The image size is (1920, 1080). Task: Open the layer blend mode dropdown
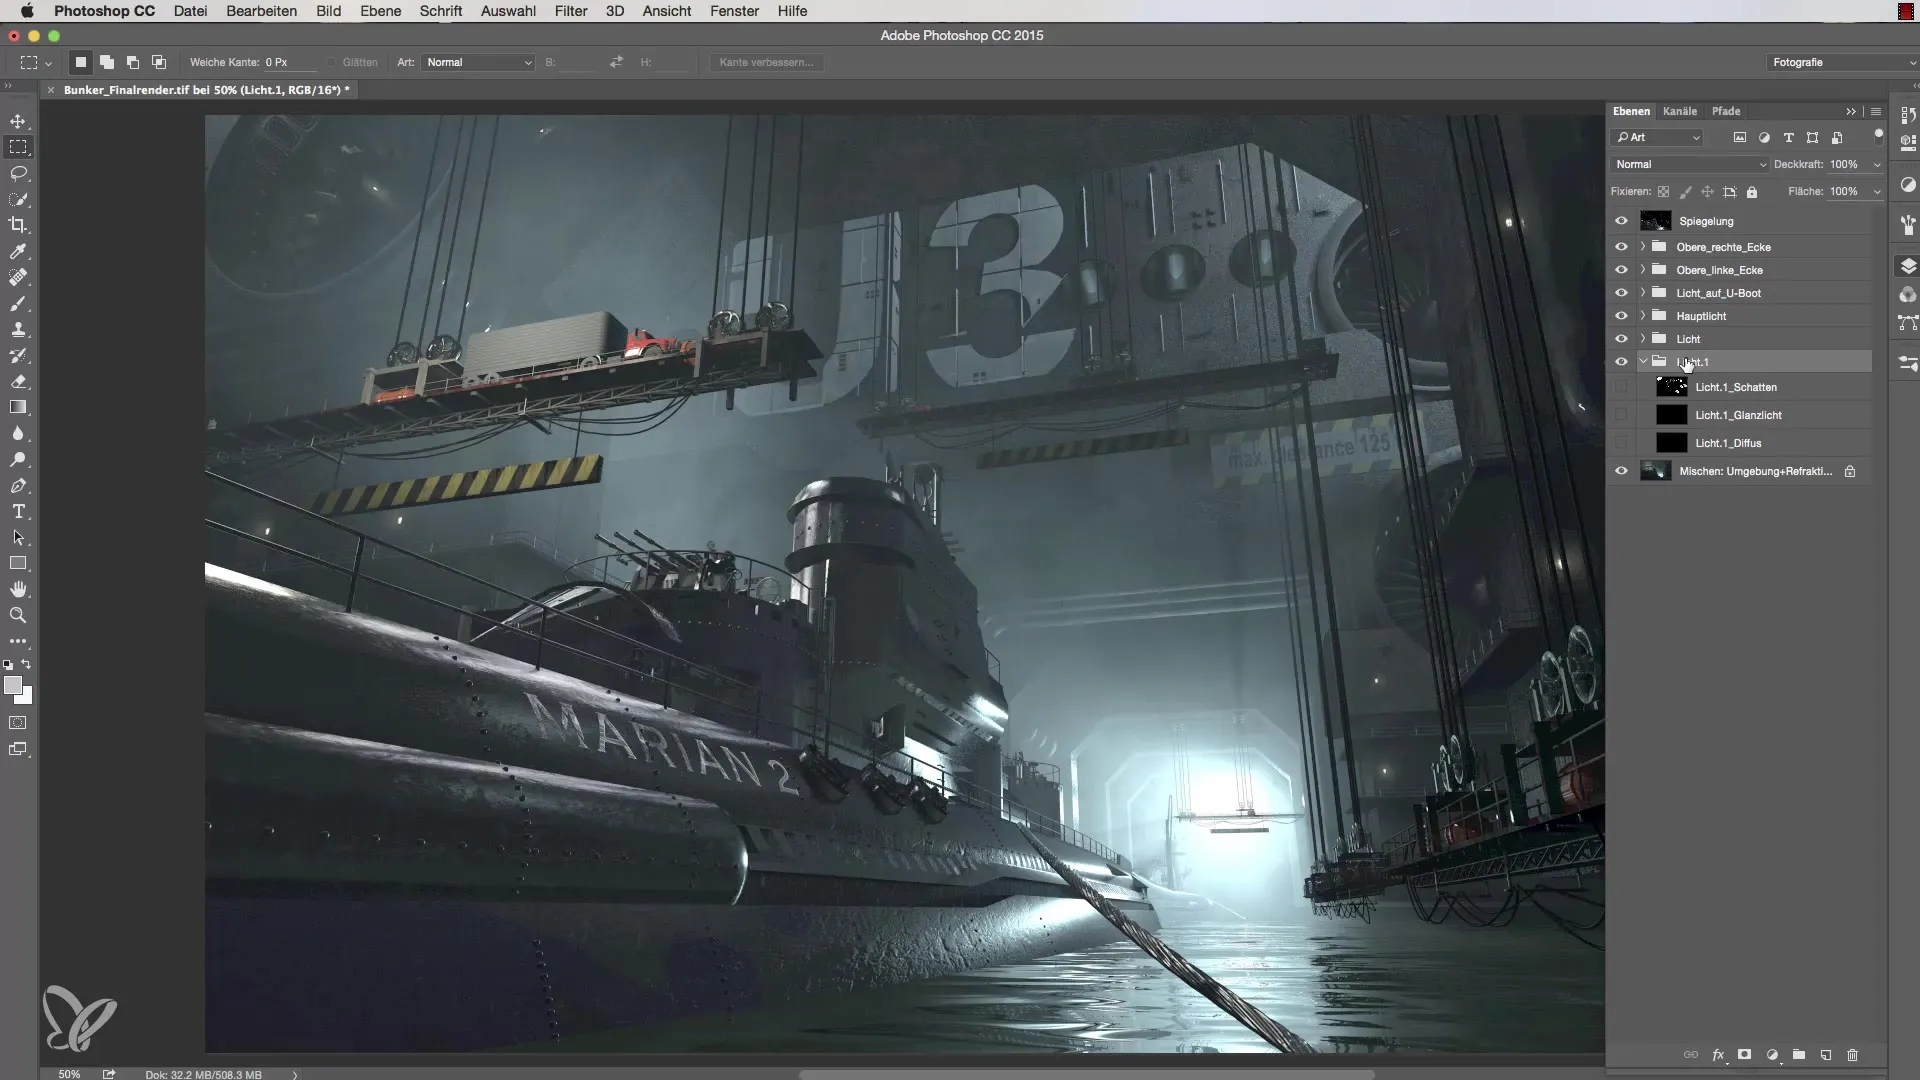click(1690, 164)
